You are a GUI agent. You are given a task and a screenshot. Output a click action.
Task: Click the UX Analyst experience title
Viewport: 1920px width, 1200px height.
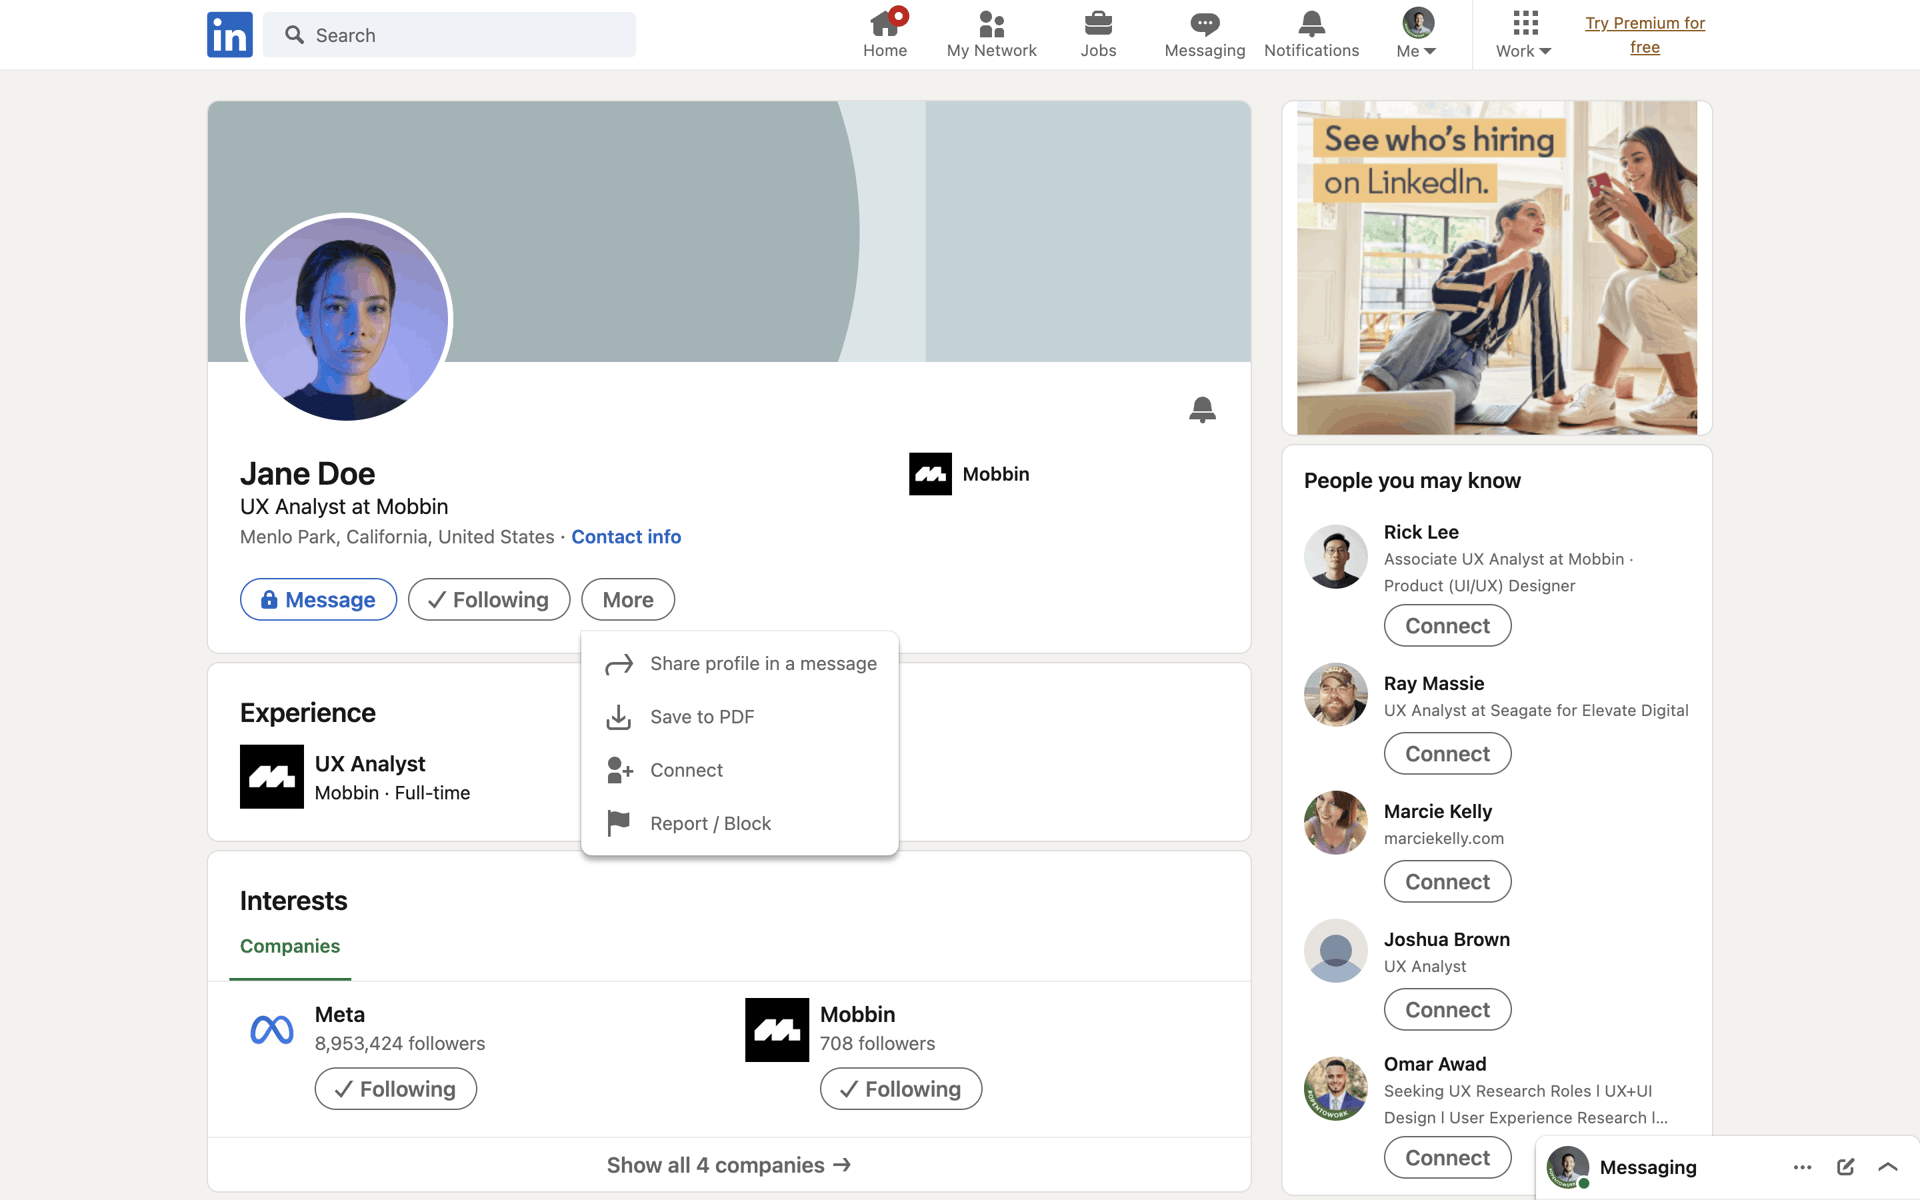point(370,764)
